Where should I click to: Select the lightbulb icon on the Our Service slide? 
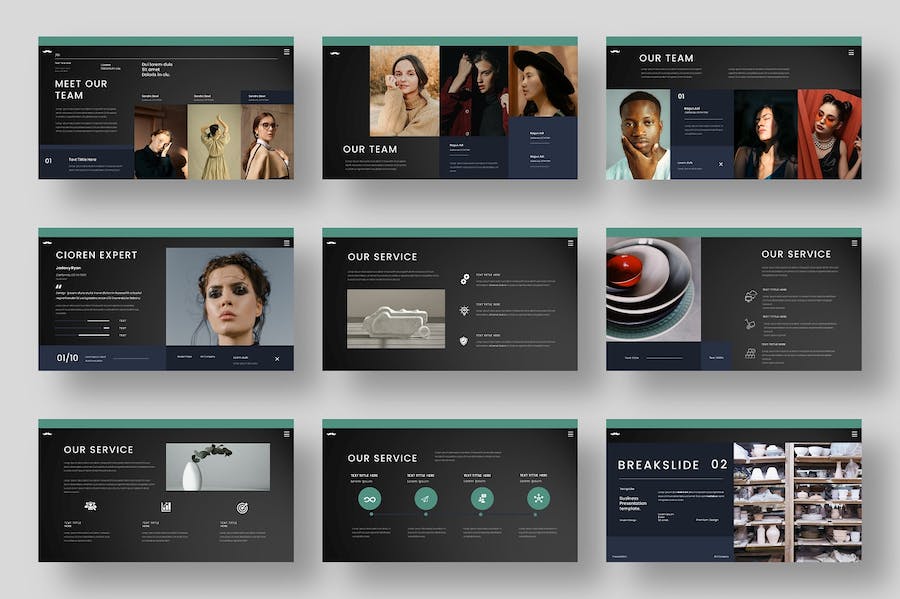tap(464, 310)
